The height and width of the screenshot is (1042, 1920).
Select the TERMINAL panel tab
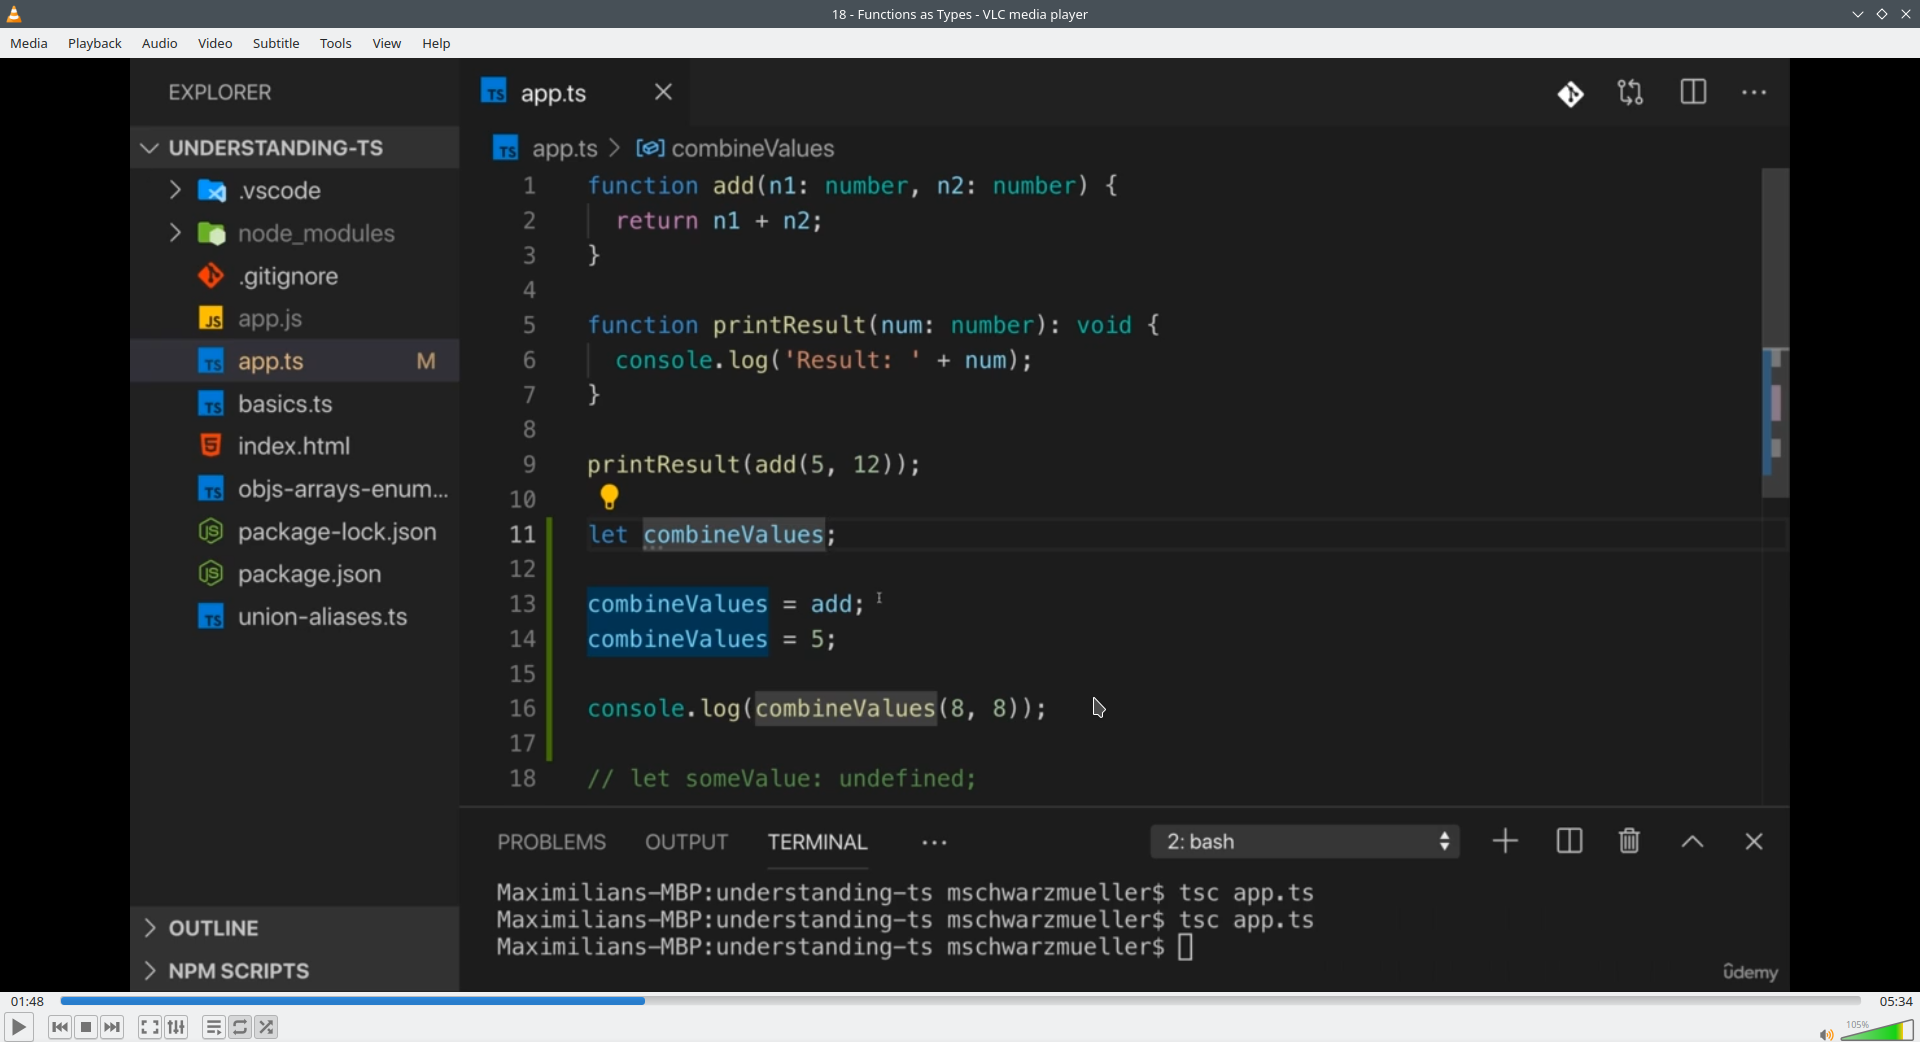pyautogui.click(x=818, y=842)
